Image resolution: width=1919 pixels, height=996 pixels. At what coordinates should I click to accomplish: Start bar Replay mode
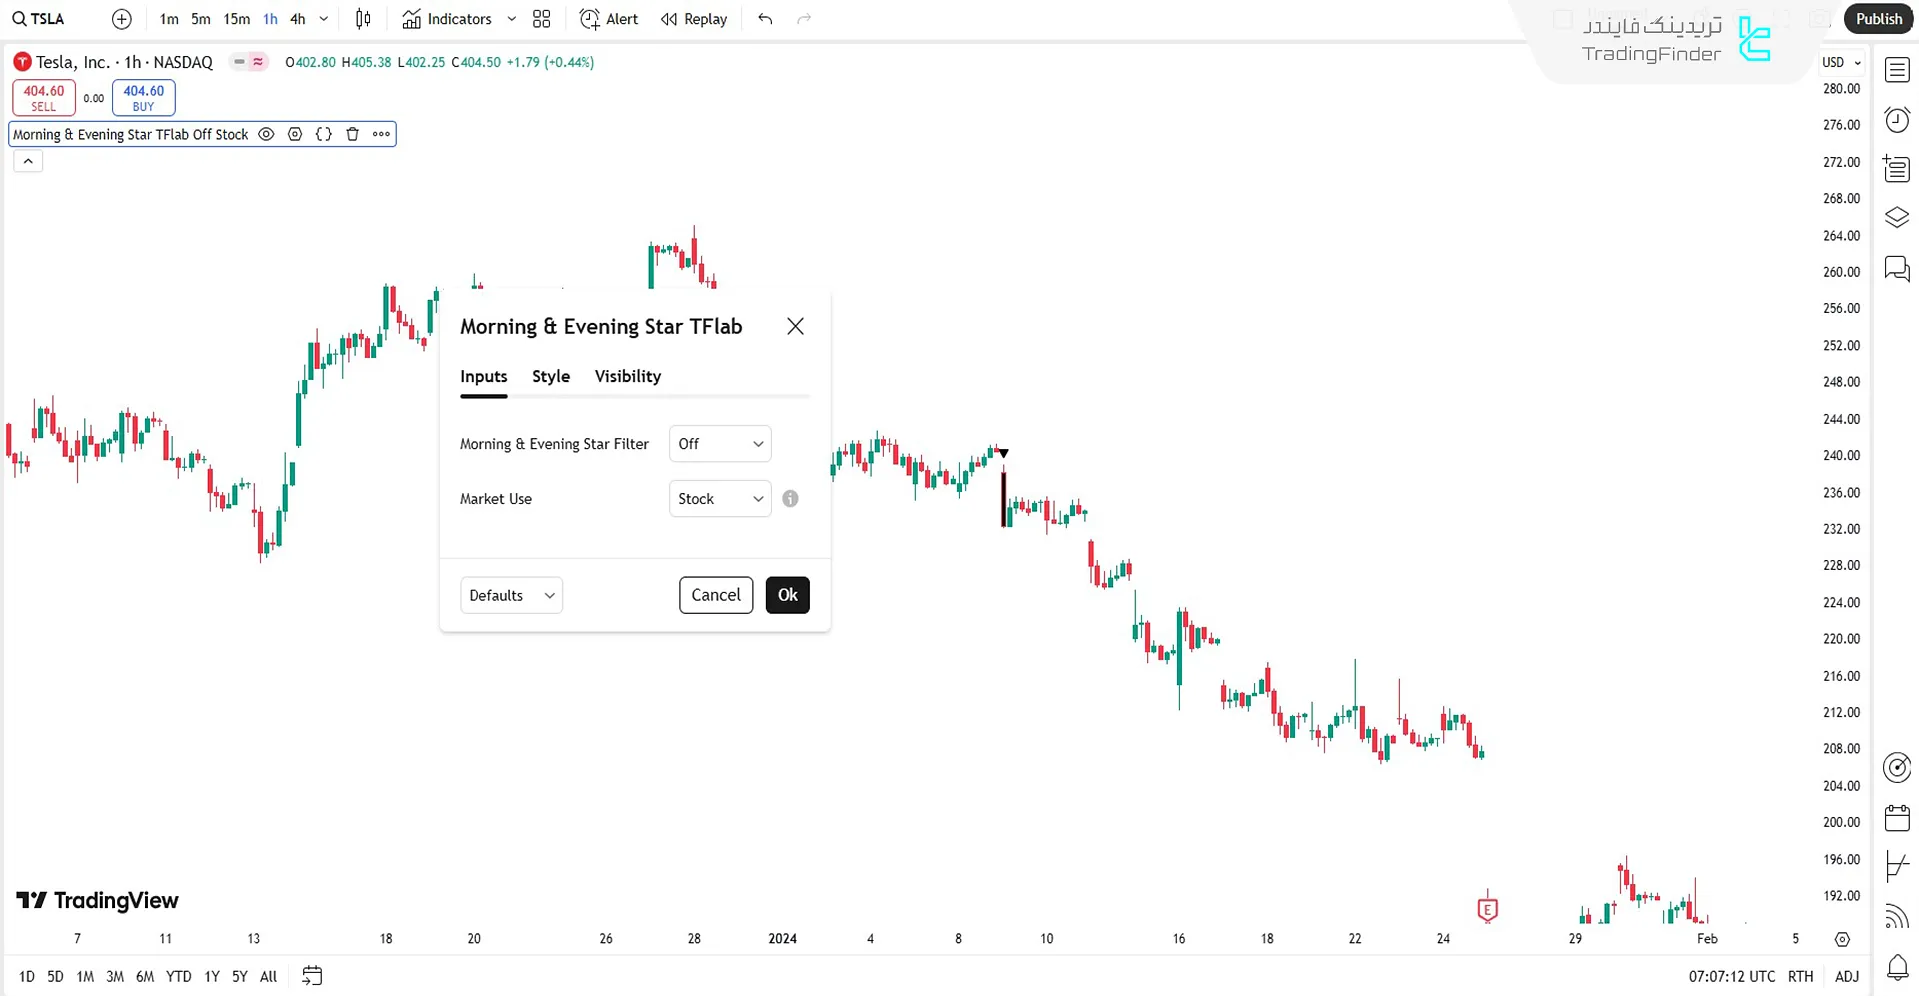click(x=694, y=19)
